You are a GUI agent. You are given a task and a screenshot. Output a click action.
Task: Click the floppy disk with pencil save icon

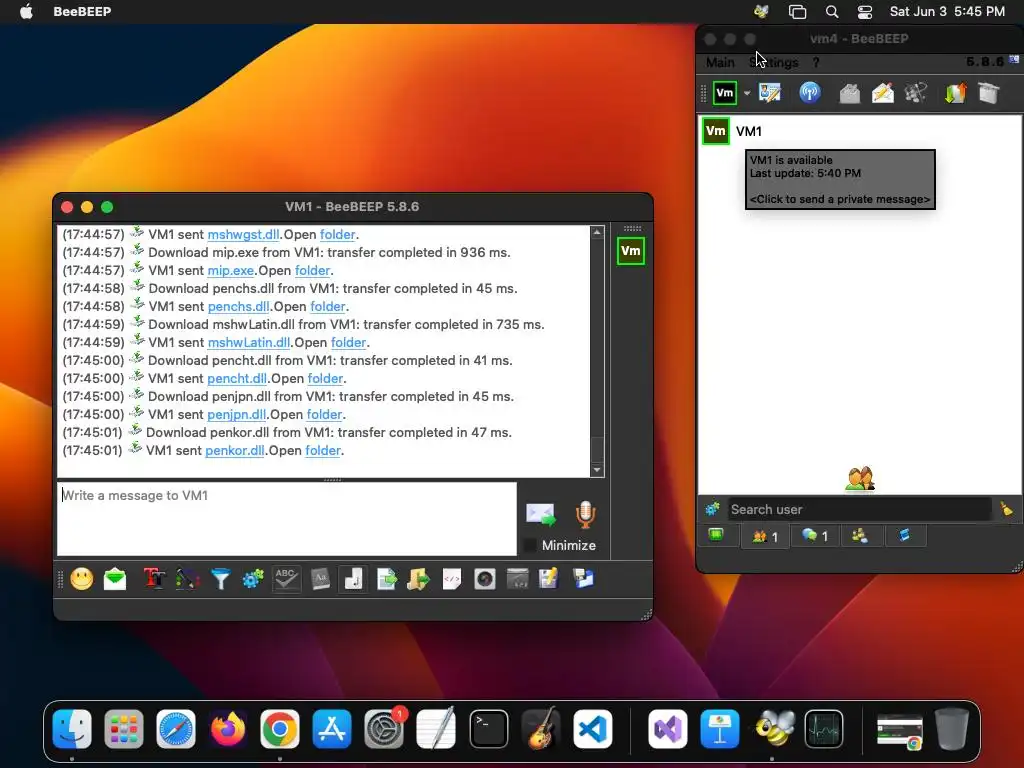[x=549, y=579]
